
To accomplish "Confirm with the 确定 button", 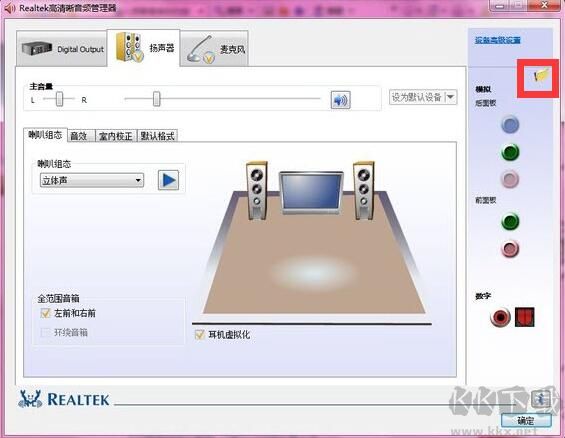I will point(526,420).
